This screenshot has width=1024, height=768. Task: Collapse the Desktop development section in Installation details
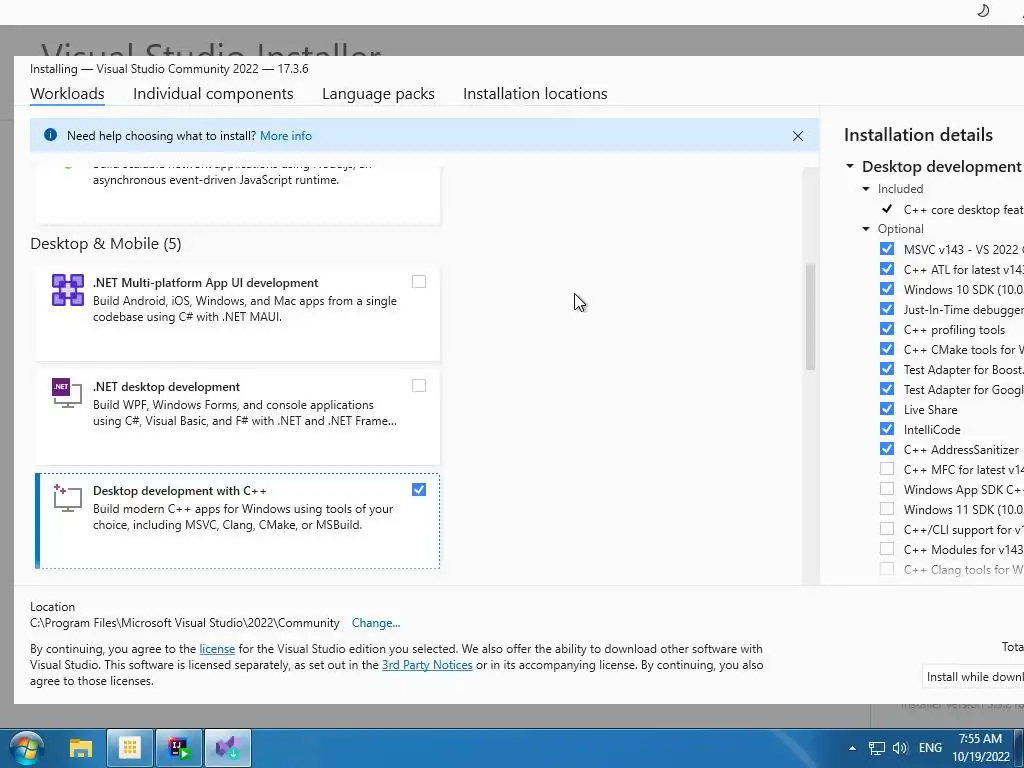tap(850, 167)
